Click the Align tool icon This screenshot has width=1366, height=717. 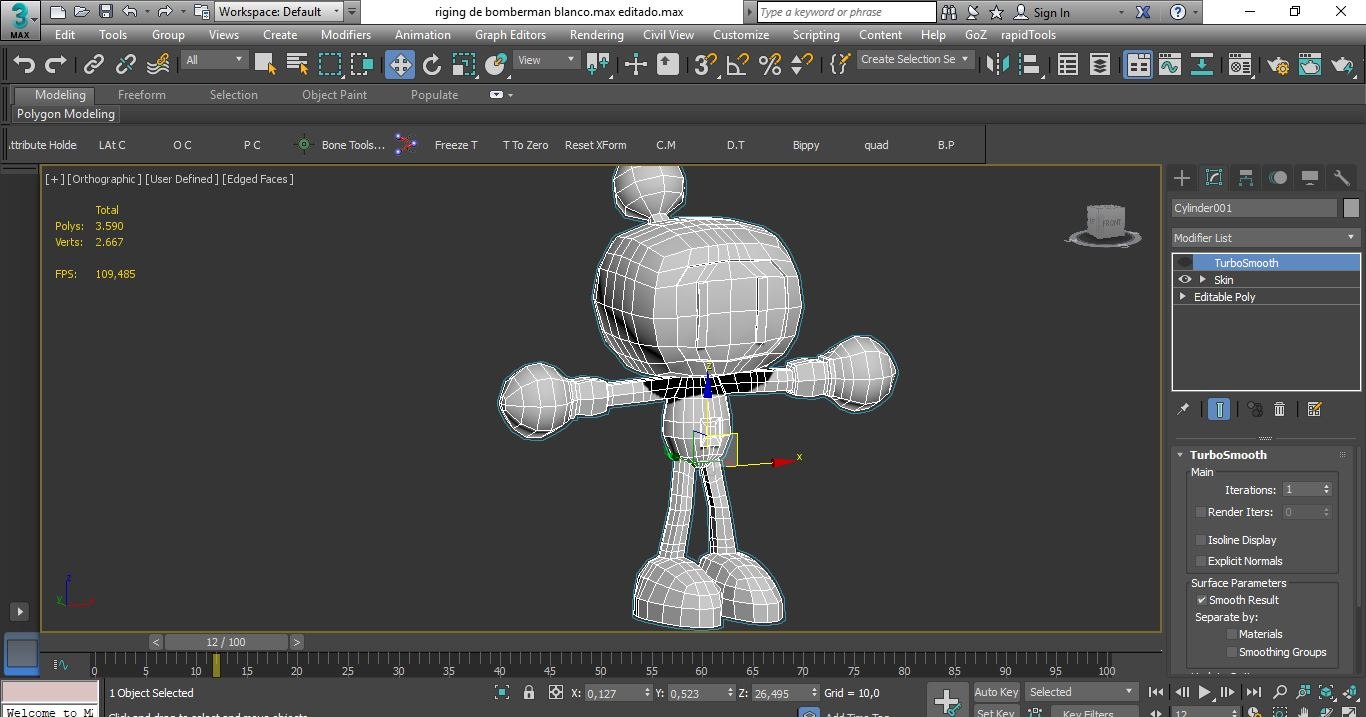coord(1029,64)
